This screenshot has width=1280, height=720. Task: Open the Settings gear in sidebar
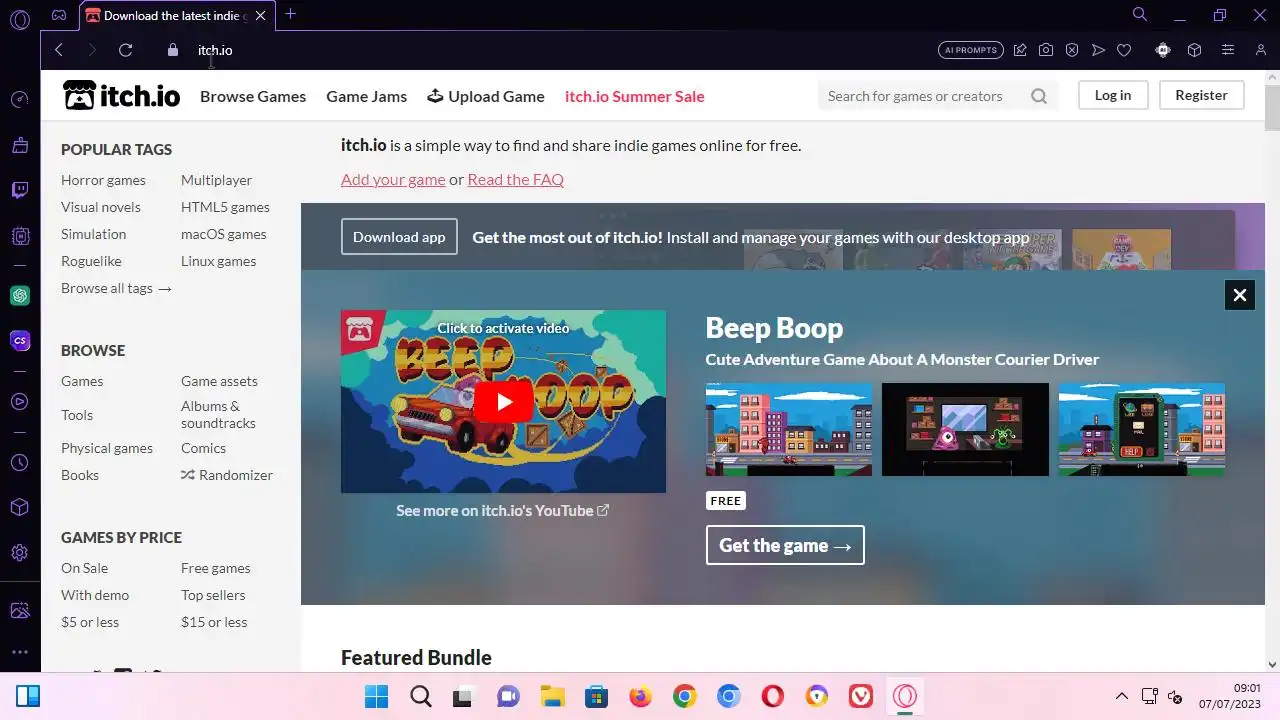click(20, 553)
